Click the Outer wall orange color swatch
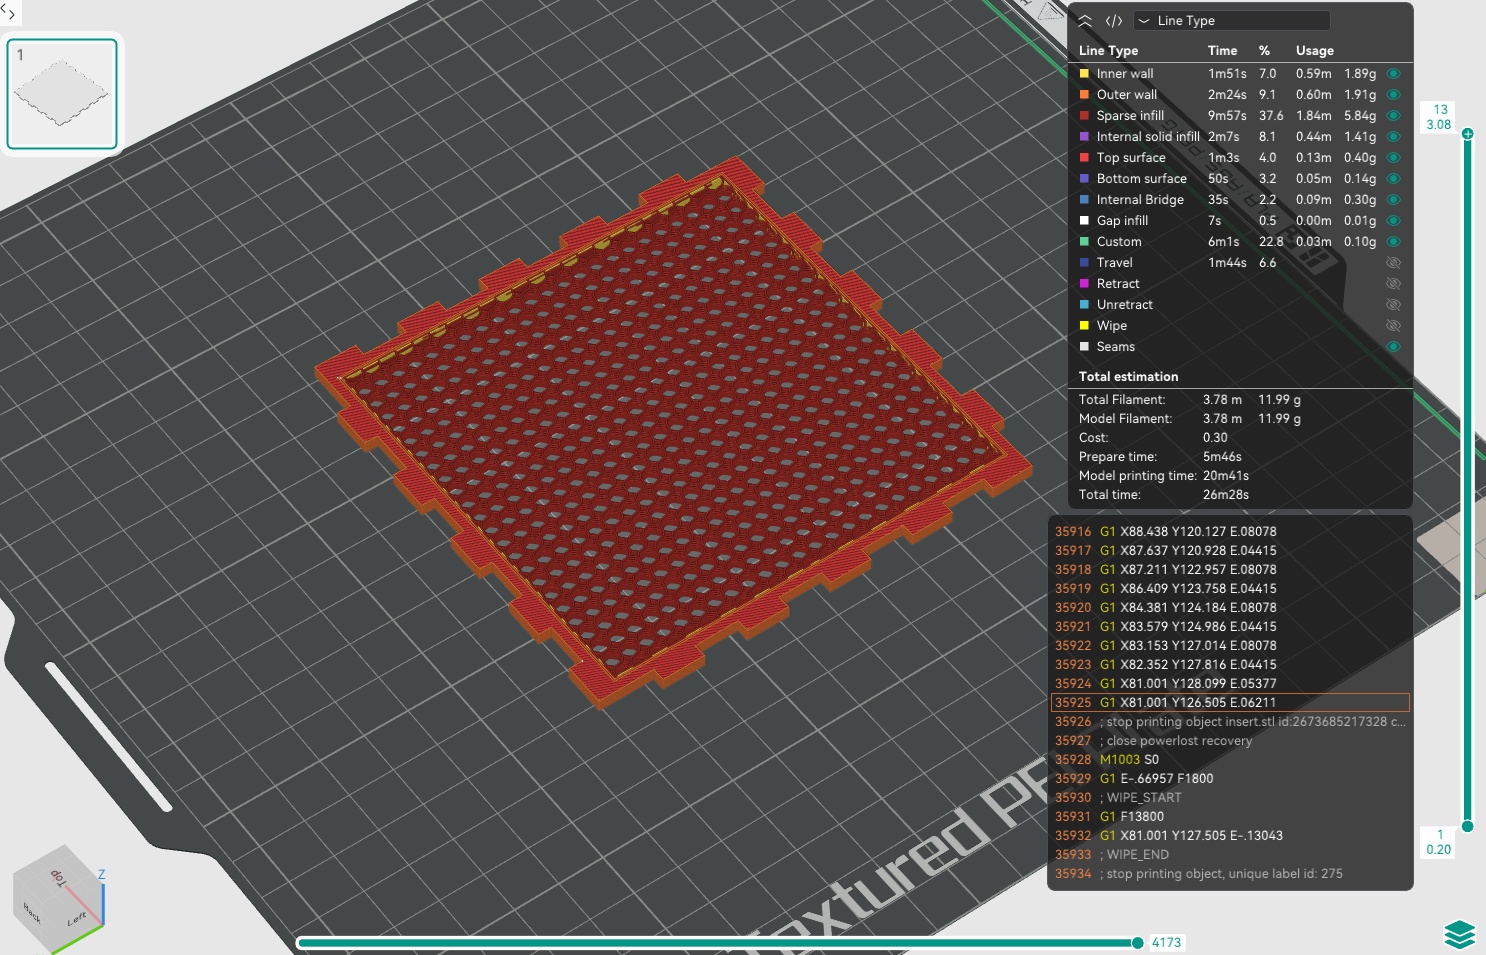 coord(1084,95)
